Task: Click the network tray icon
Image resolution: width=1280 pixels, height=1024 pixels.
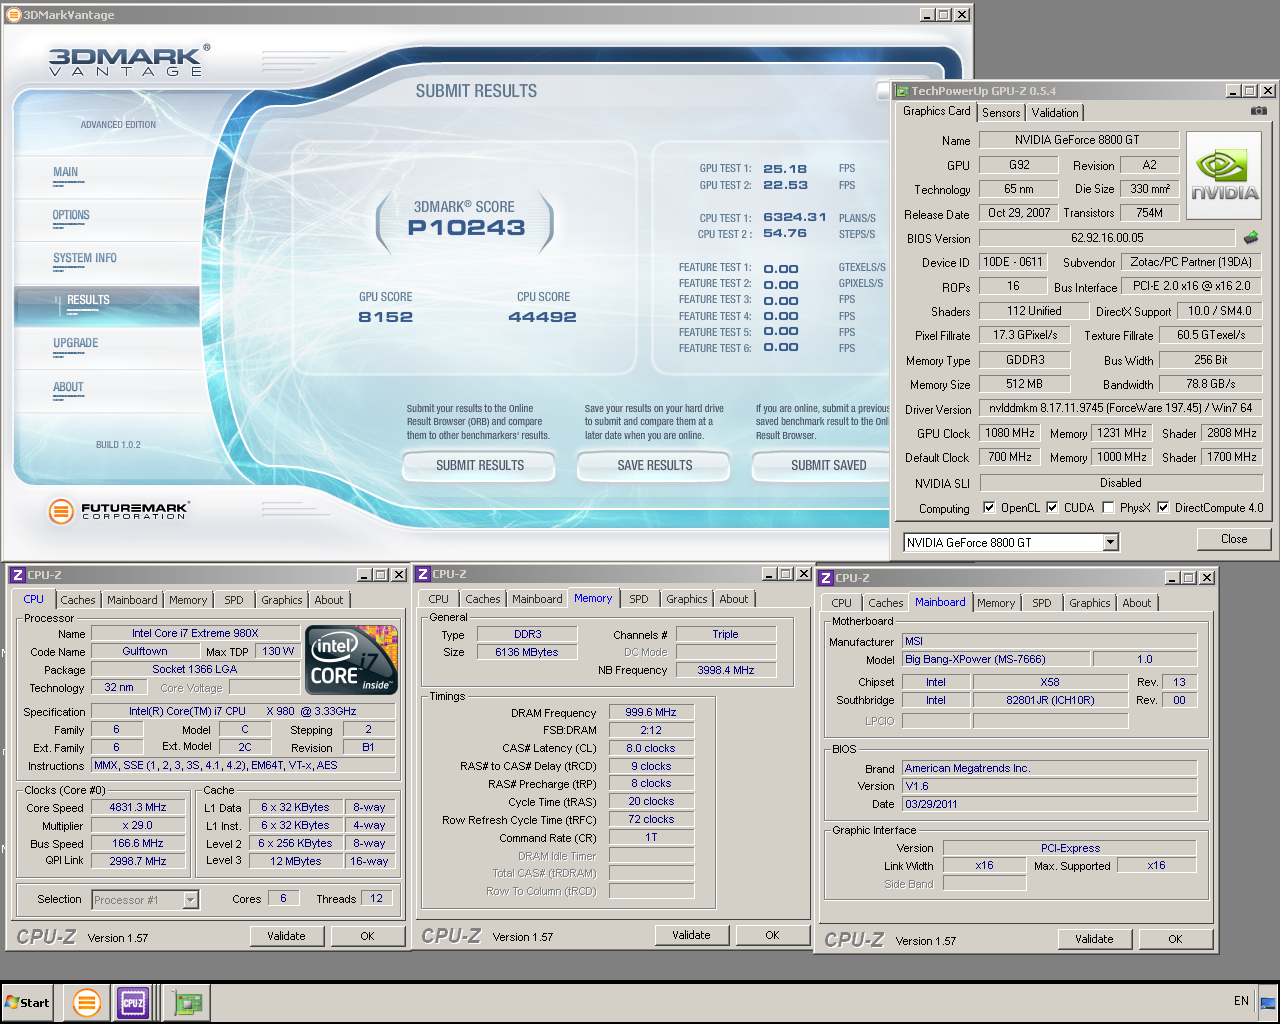Action: [1268, 1002]
